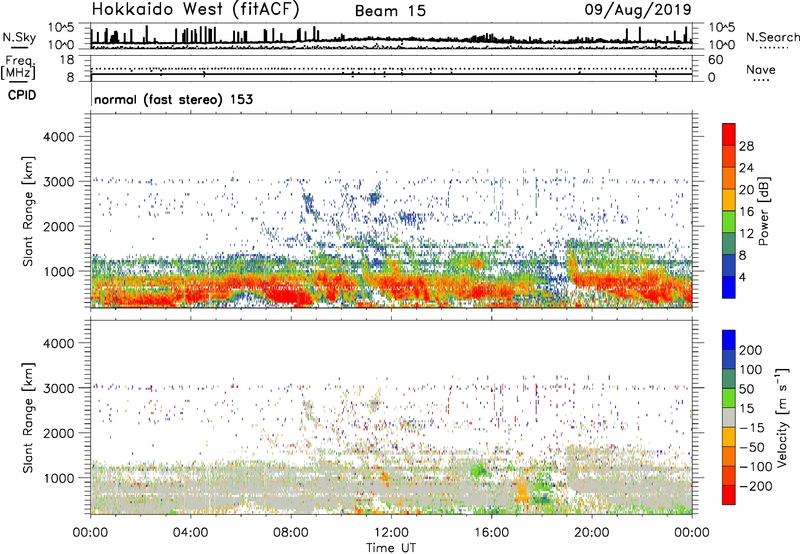Click the 'N.Search' legend label

coord(772,37)
